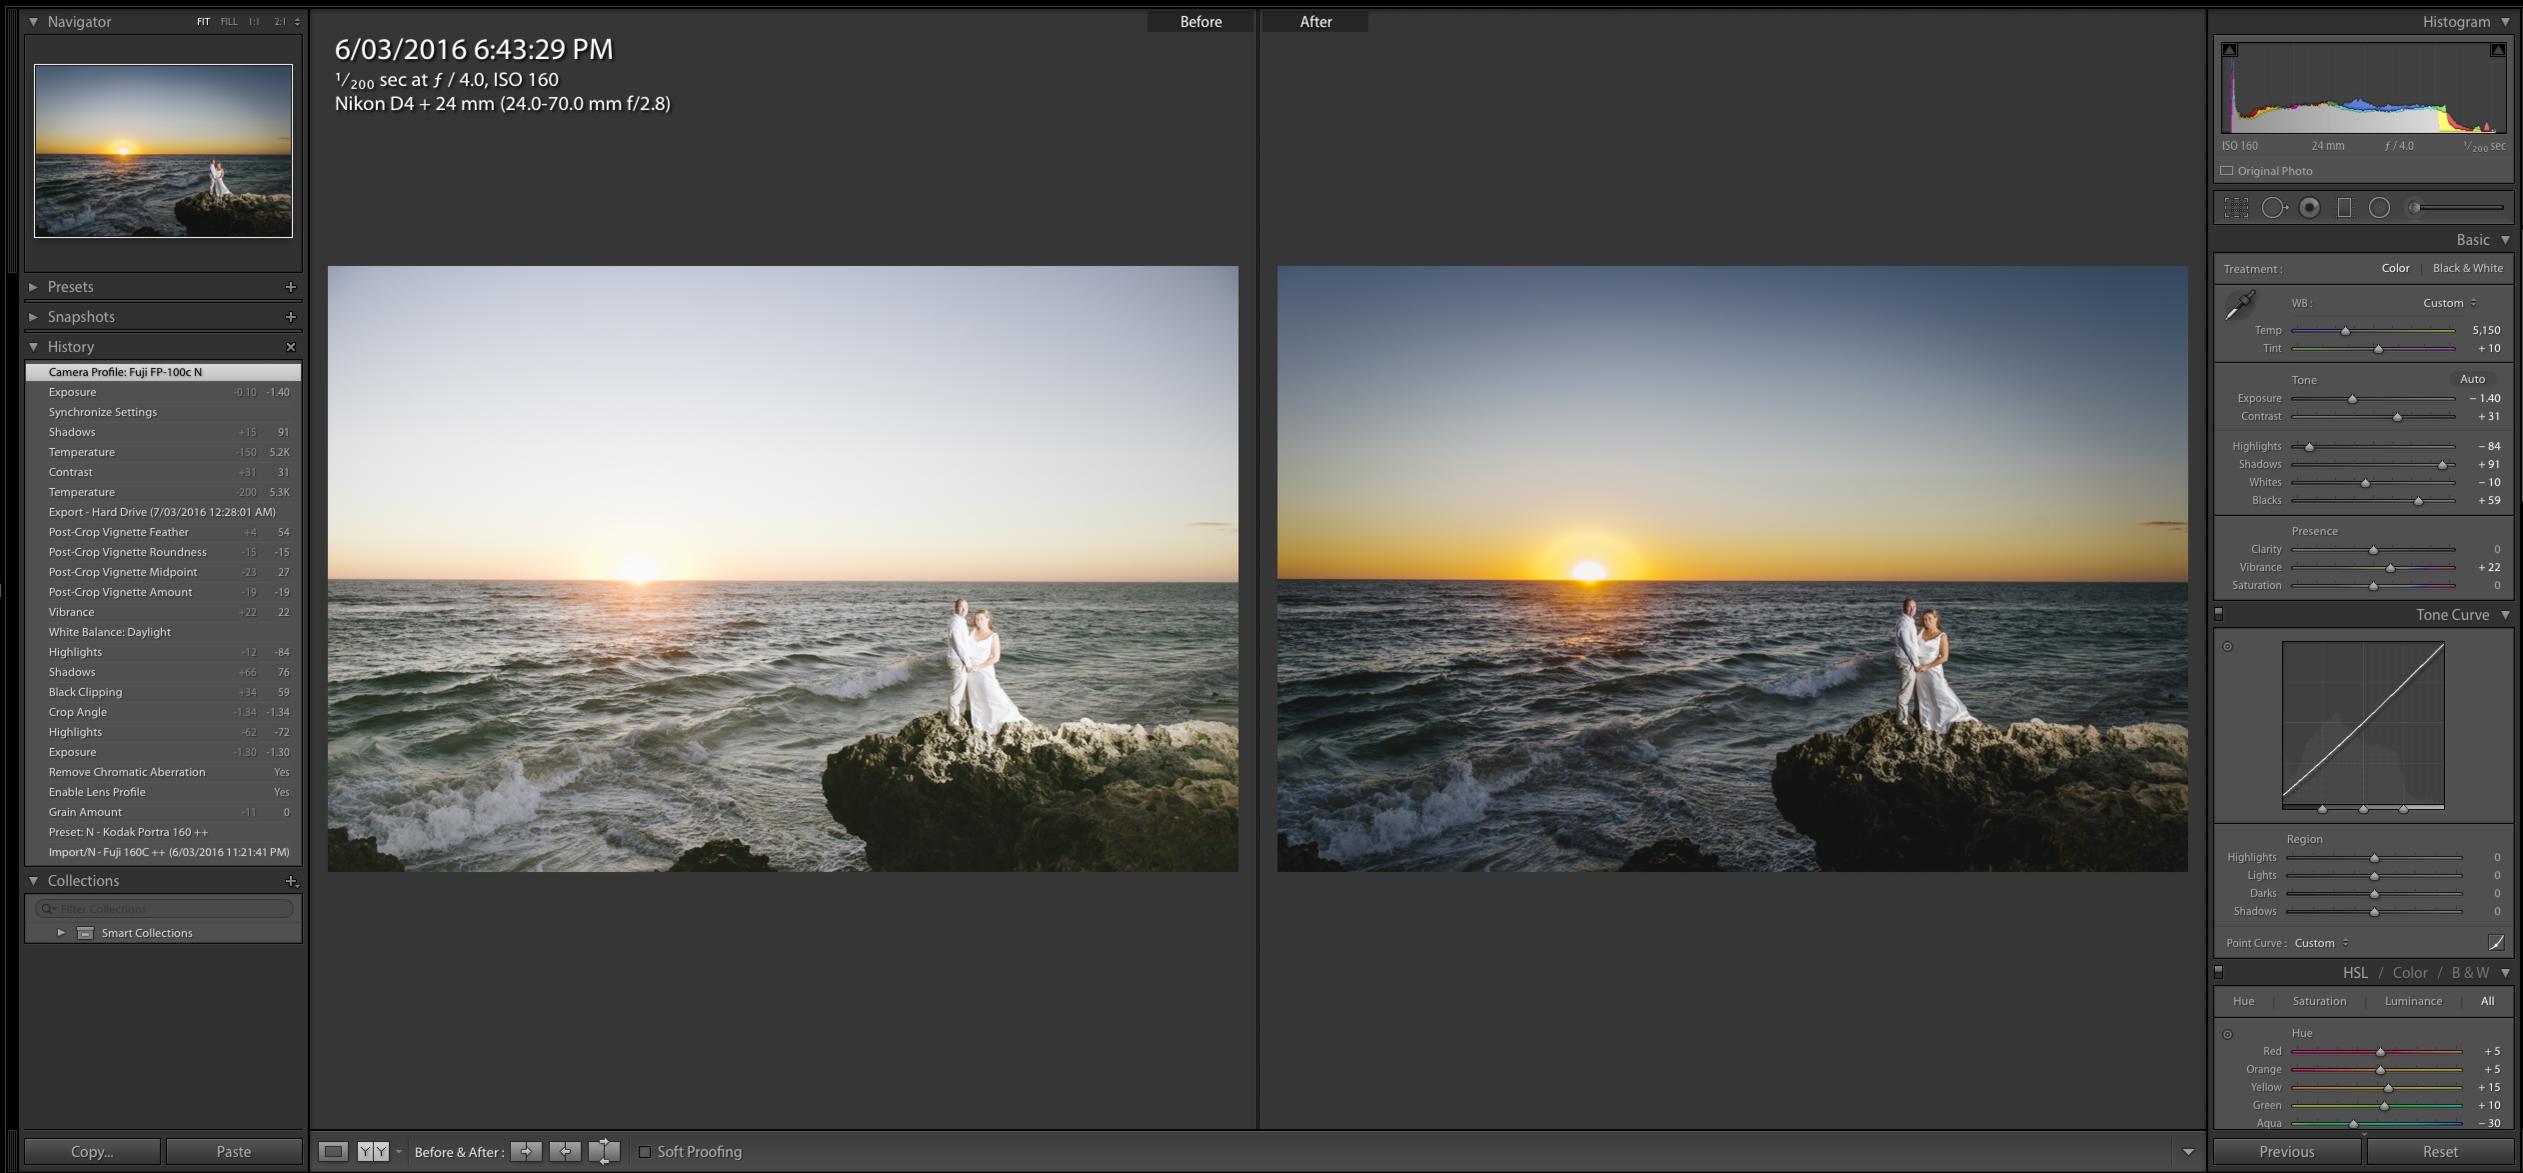Viewport: 2523px width, 1173px height.
Task: Click the Auto tone button
Action: click(x=2472, y=379)
